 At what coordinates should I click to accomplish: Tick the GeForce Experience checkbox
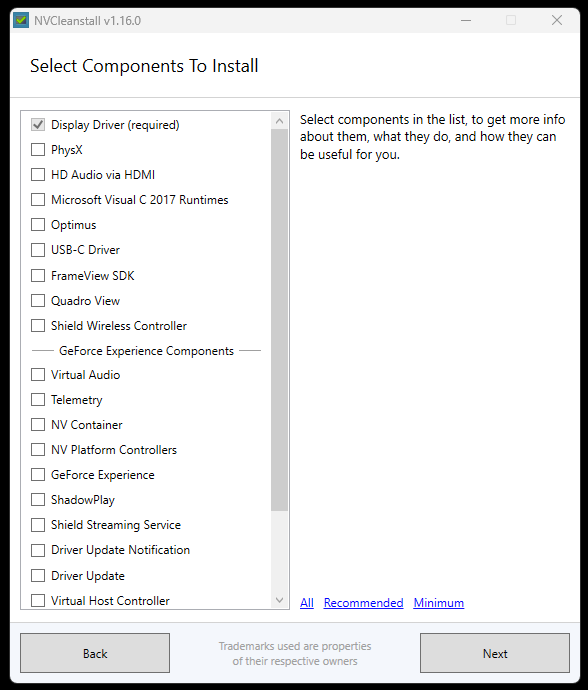coord(38,475)
